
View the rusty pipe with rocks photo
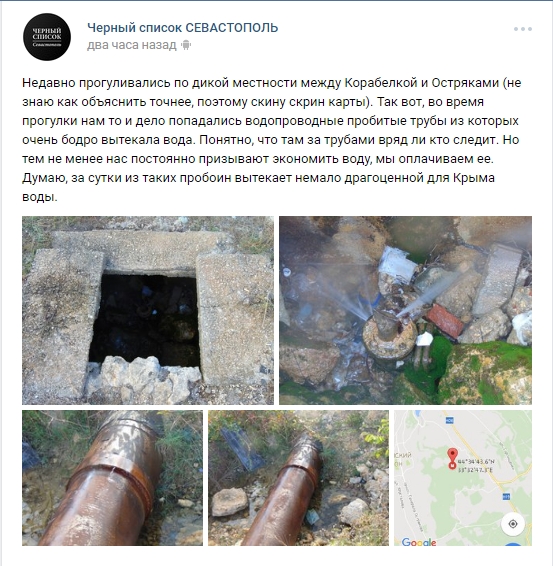pos(299,478)
